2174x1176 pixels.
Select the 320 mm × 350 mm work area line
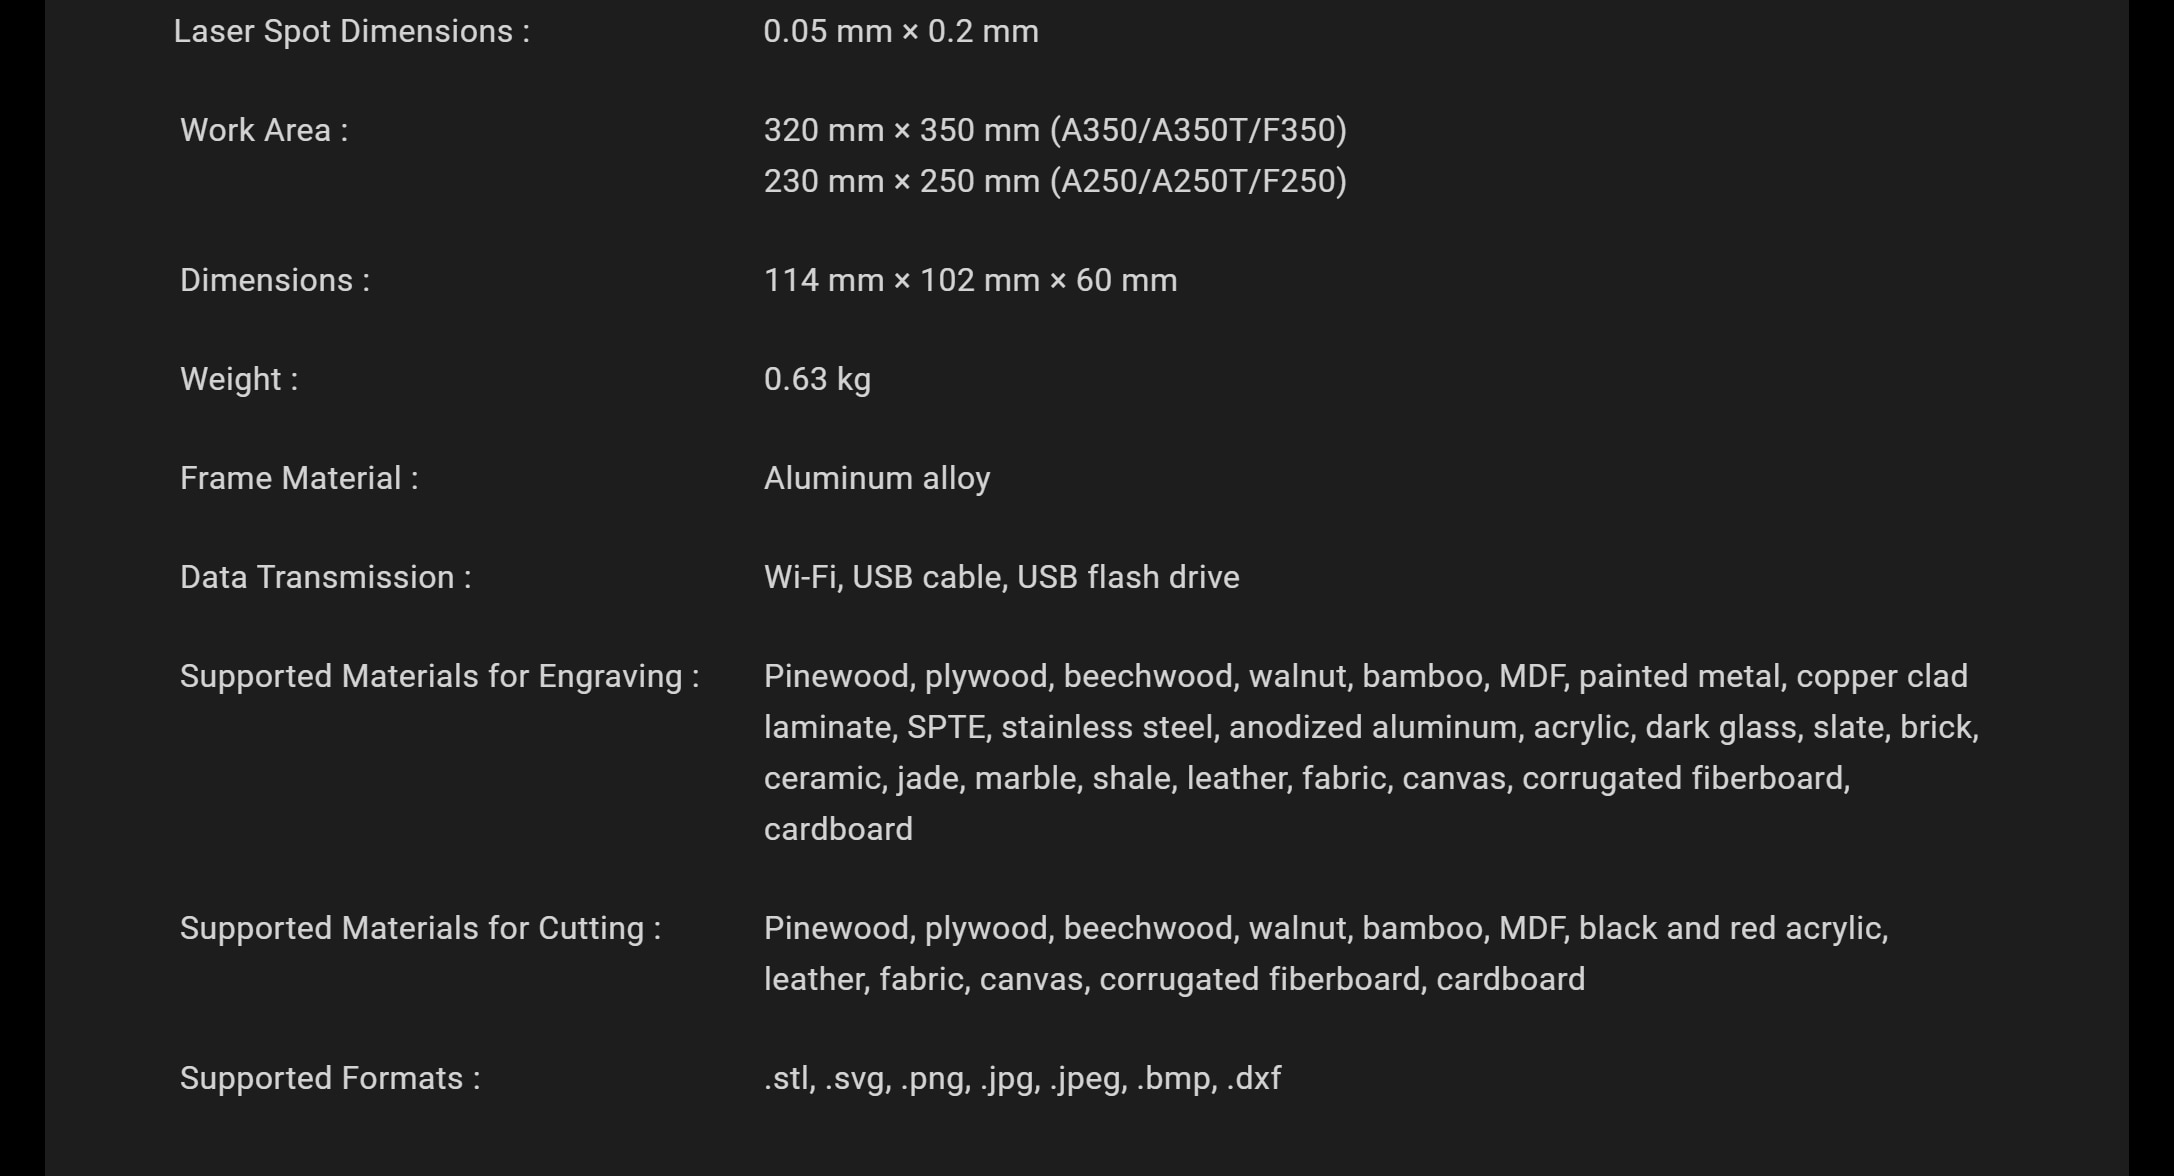[1055, 130]
